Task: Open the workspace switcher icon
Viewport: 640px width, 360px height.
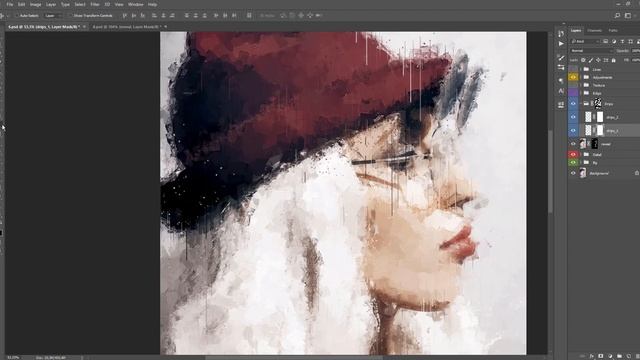Action: tap(628, 16)
